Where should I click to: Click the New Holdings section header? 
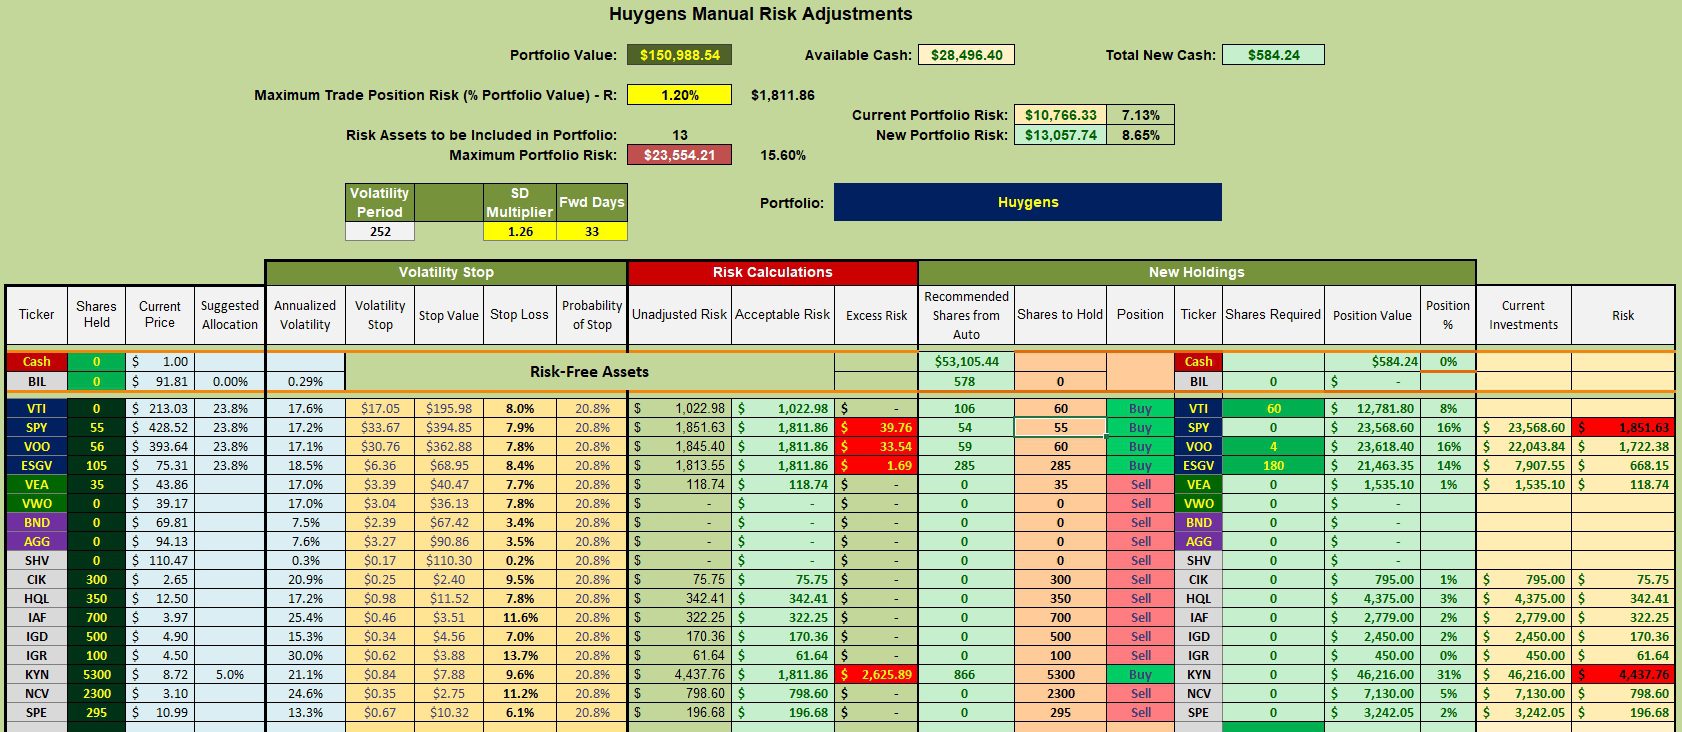pos(1197,272)
